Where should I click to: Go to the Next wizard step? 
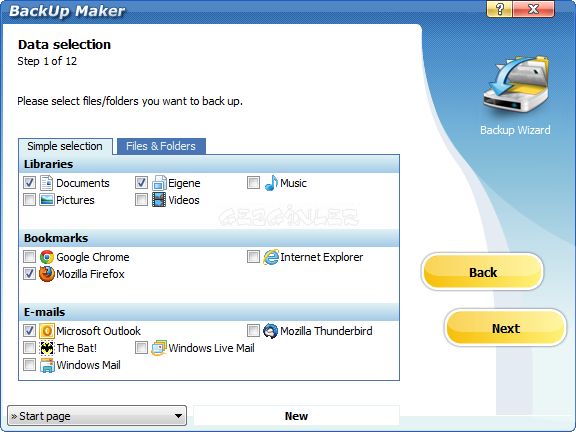tap(505, 328)
